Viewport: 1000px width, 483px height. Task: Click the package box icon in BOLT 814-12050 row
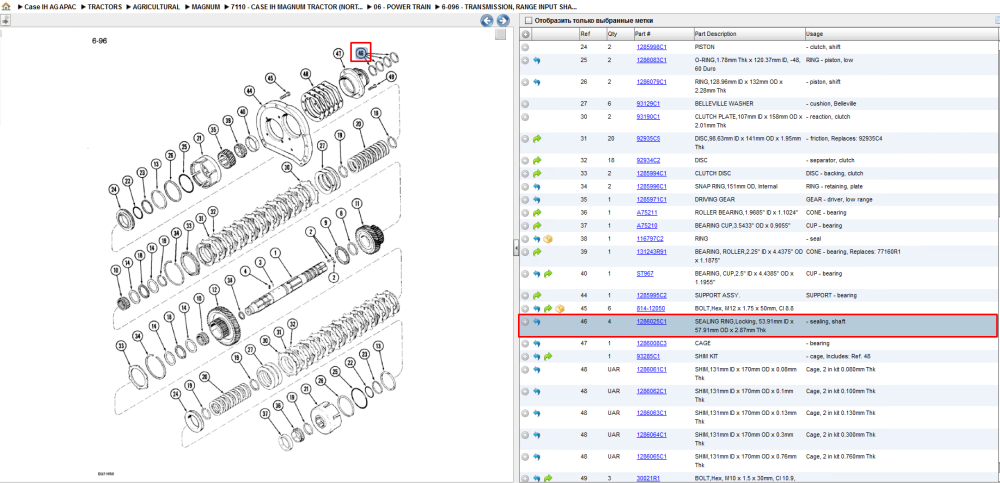coord(559,309)
